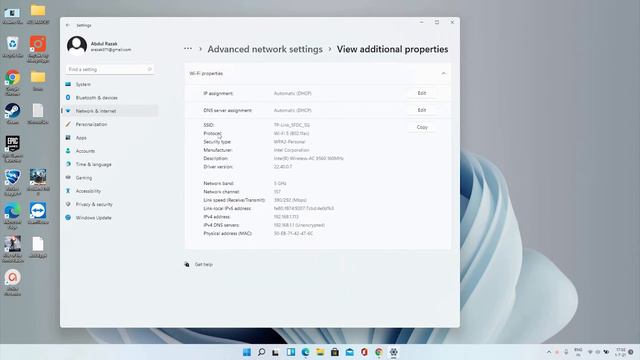The image size is (640, 360).
Task: Select the orange camera app desktop icon
Action: pyautogui.click(x=38, y=49)
